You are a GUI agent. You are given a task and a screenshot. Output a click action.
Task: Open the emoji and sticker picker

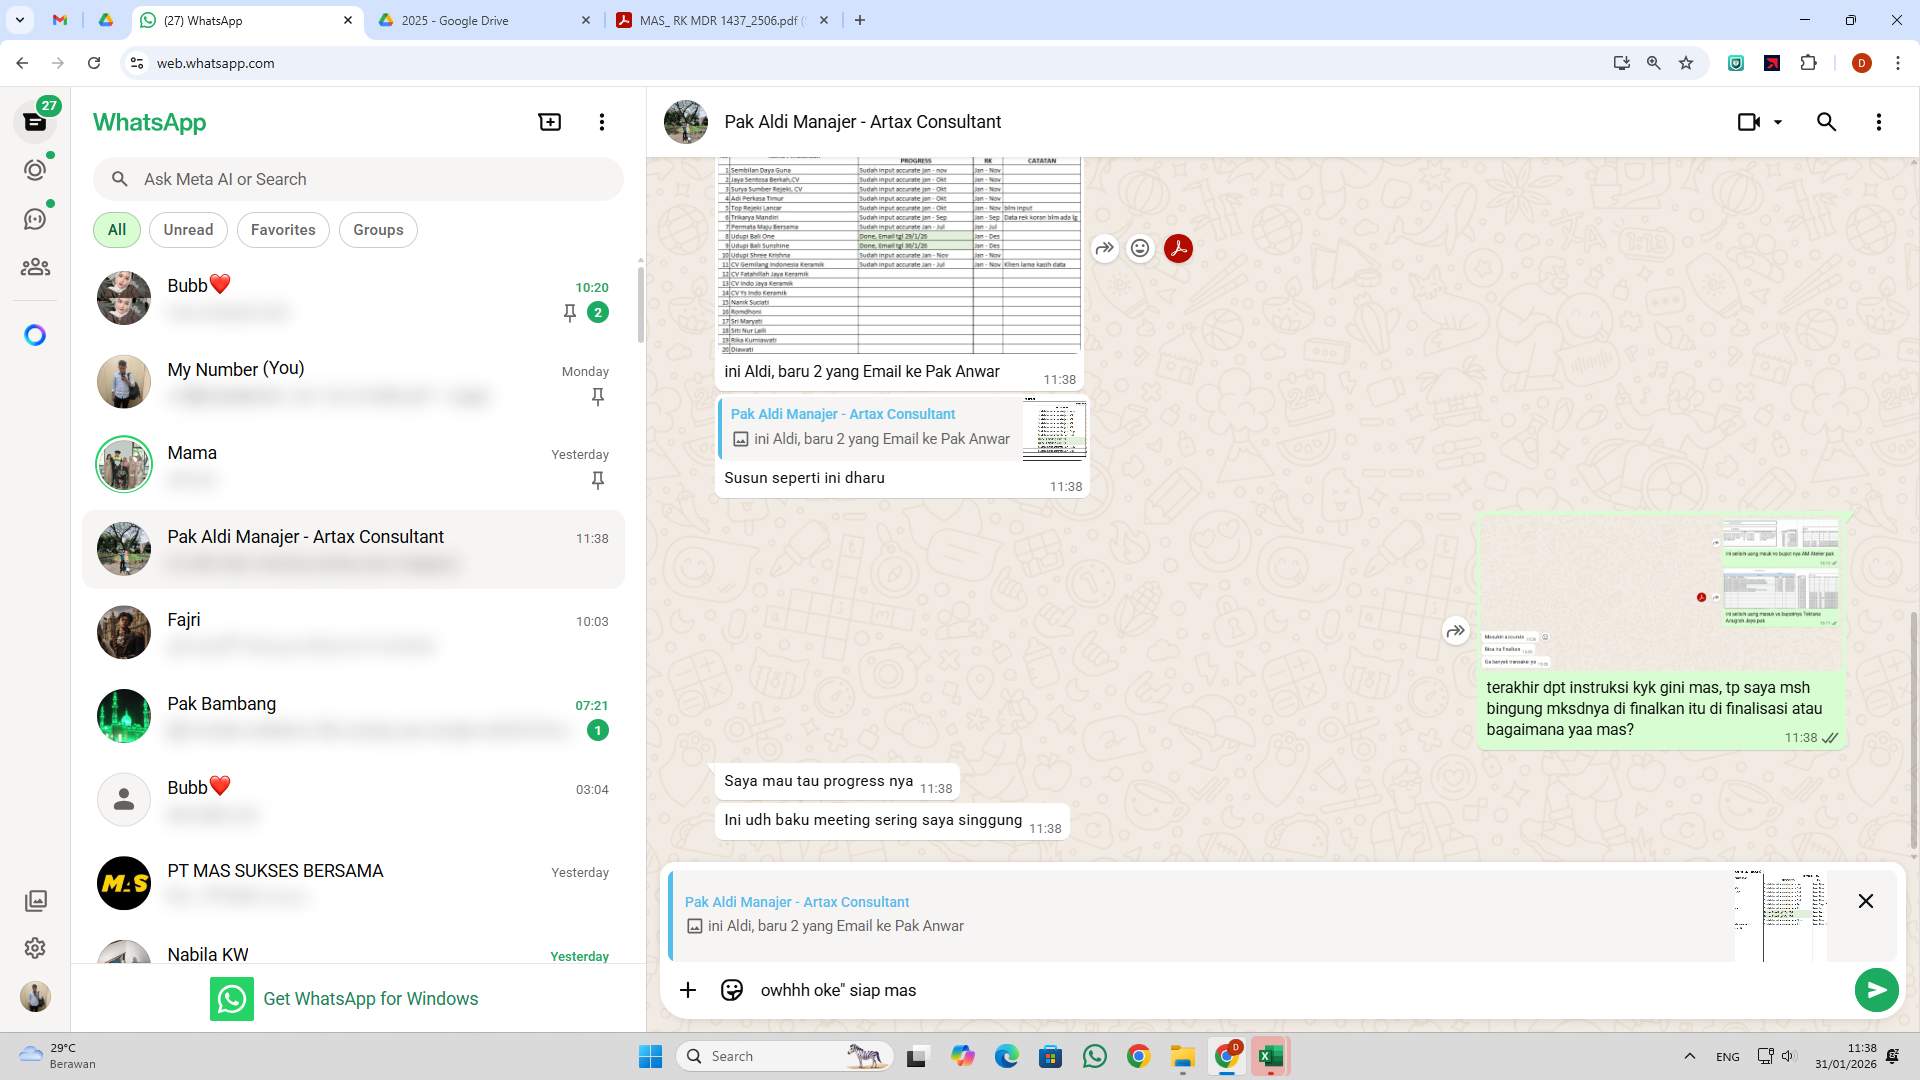(x=732, y=990)
